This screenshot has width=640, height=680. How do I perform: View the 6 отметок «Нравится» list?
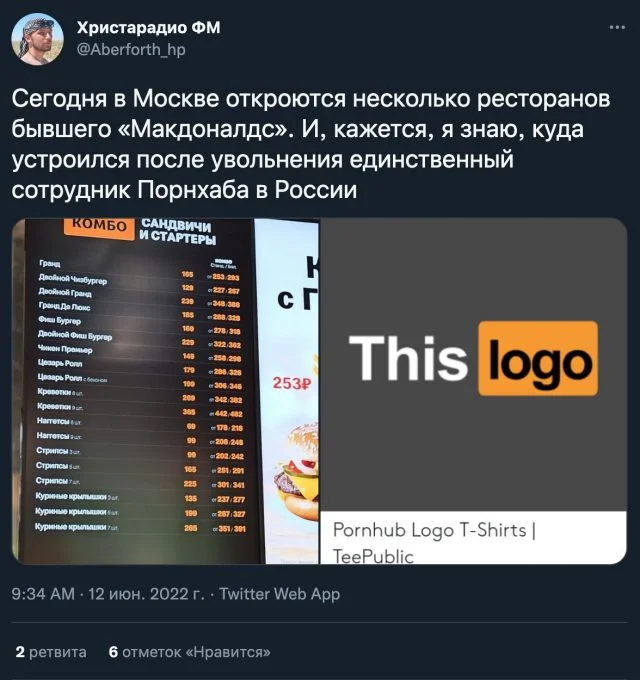coord(189,652)
